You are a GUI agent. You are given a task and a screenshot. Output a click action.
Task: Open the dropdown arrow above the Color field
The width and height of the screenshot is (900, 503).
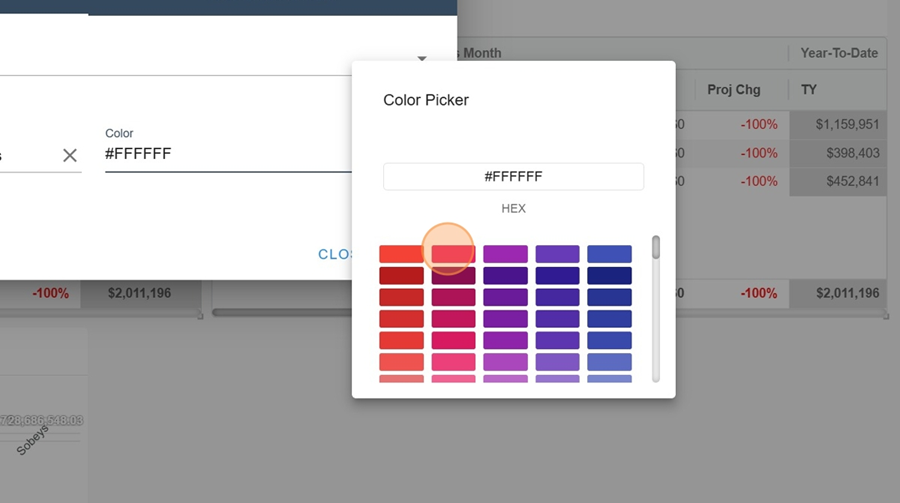click(x=422, y=59)
